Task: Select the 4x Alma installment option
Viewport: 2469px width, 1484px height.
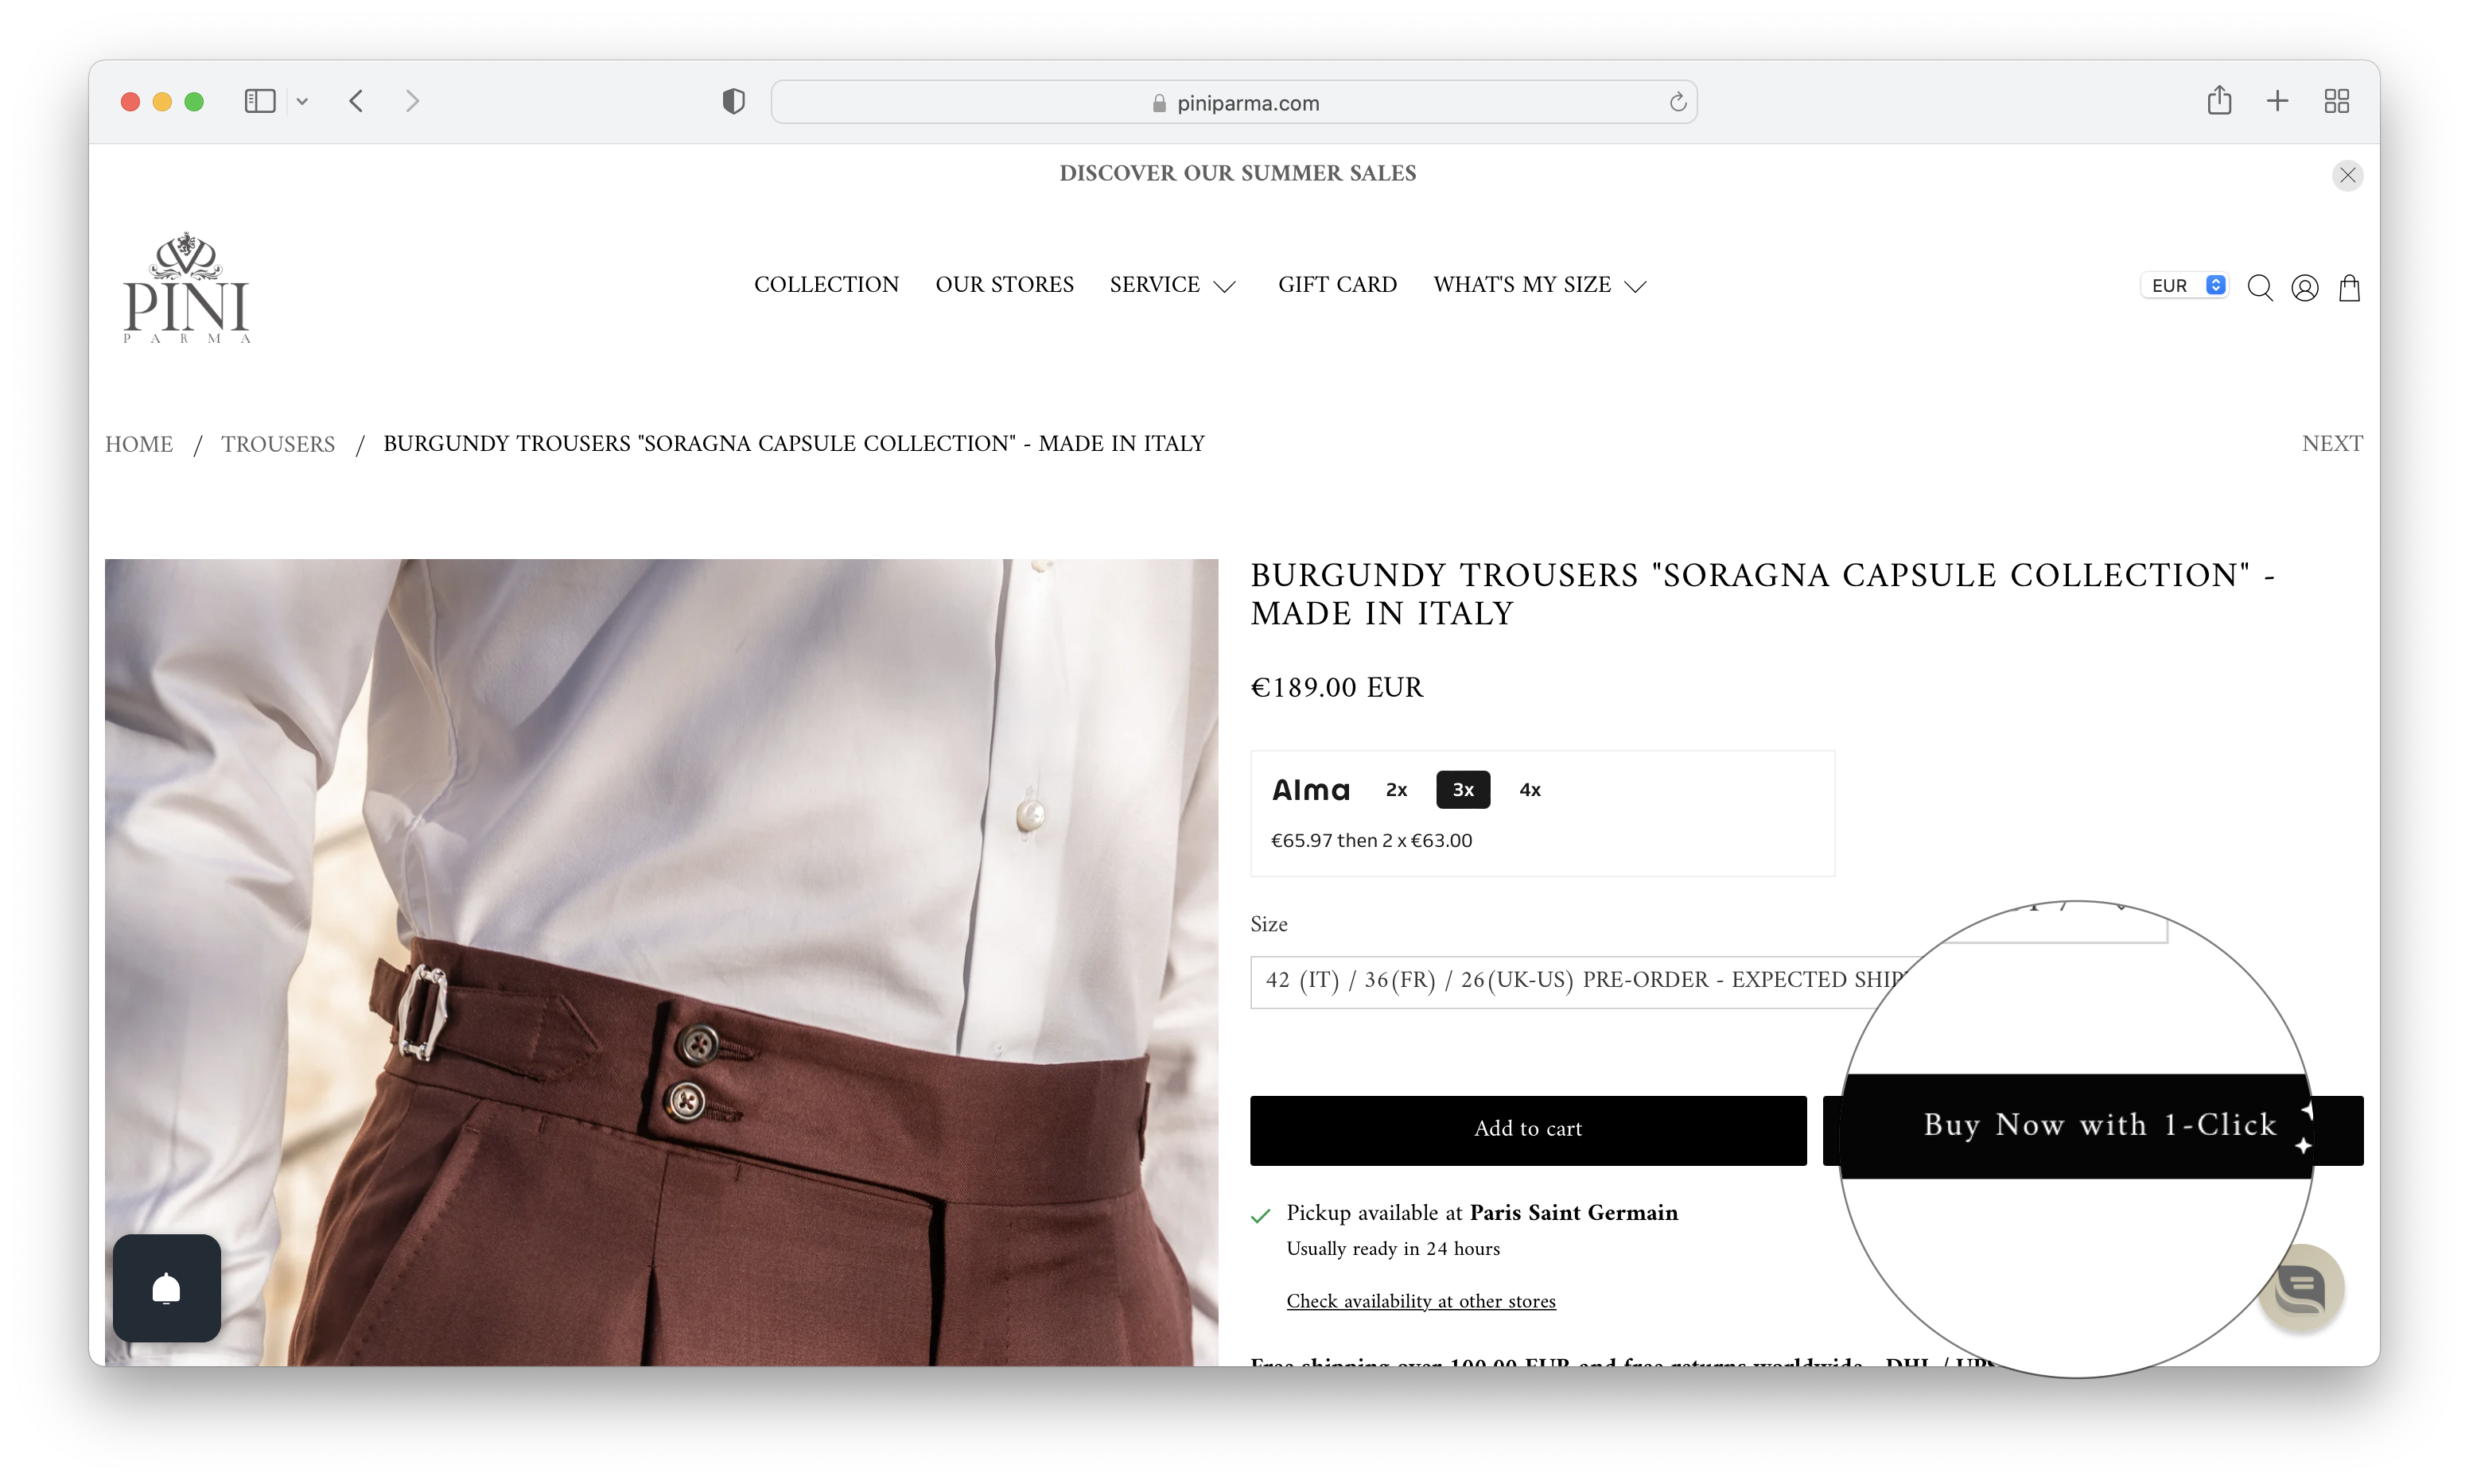Action: tap(1527, 788)
